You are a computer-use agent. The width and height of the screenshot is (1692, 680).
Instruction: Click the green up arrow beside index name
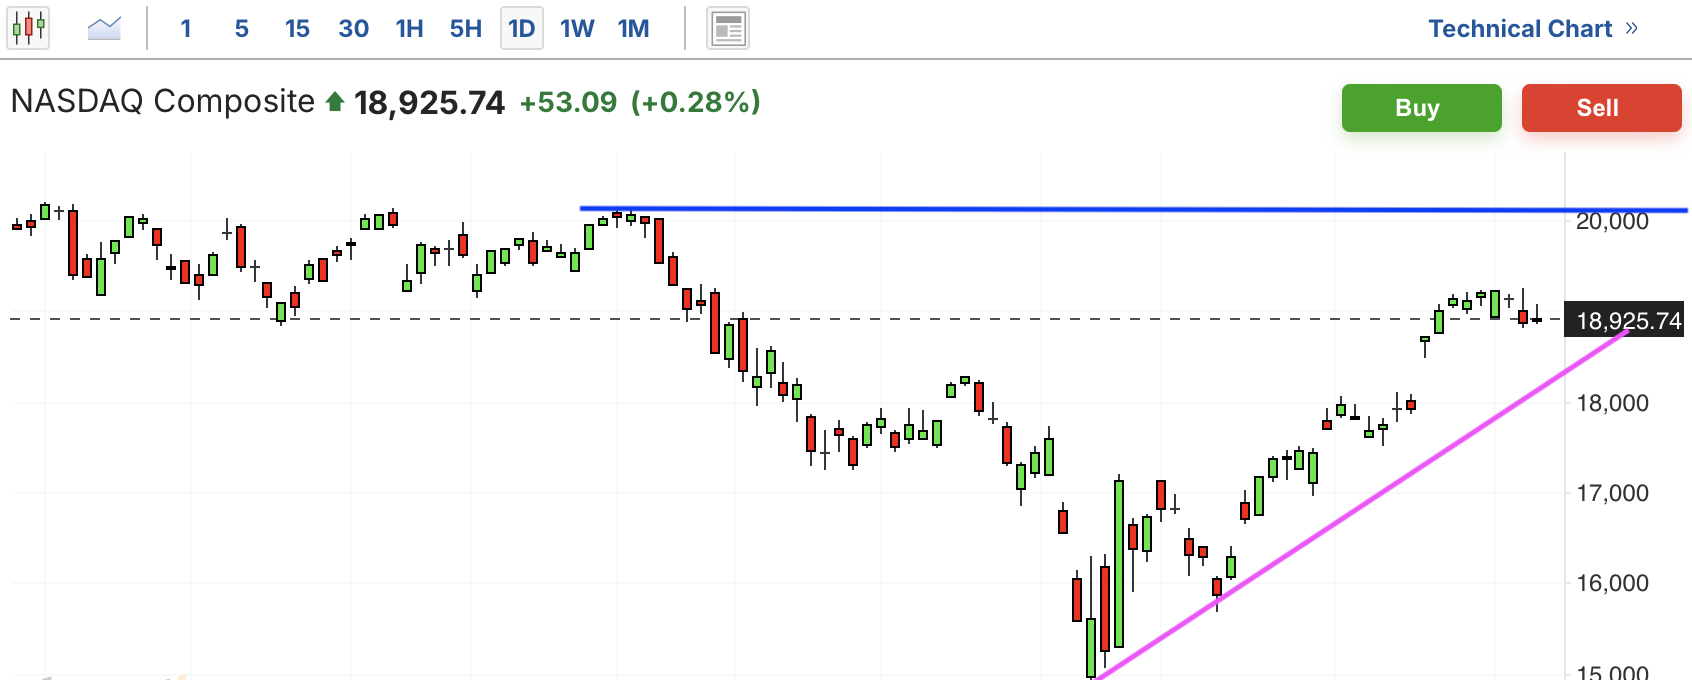(335, 101)
